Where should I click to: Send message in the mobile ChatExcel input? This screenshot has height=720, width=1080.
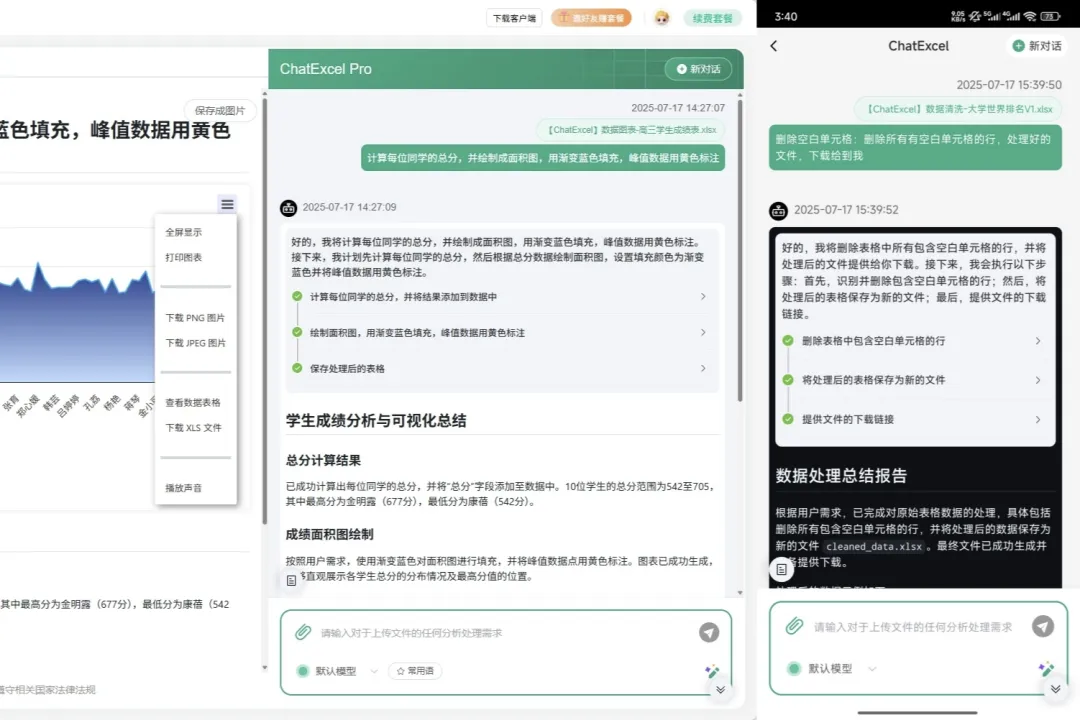point(1043,626)
